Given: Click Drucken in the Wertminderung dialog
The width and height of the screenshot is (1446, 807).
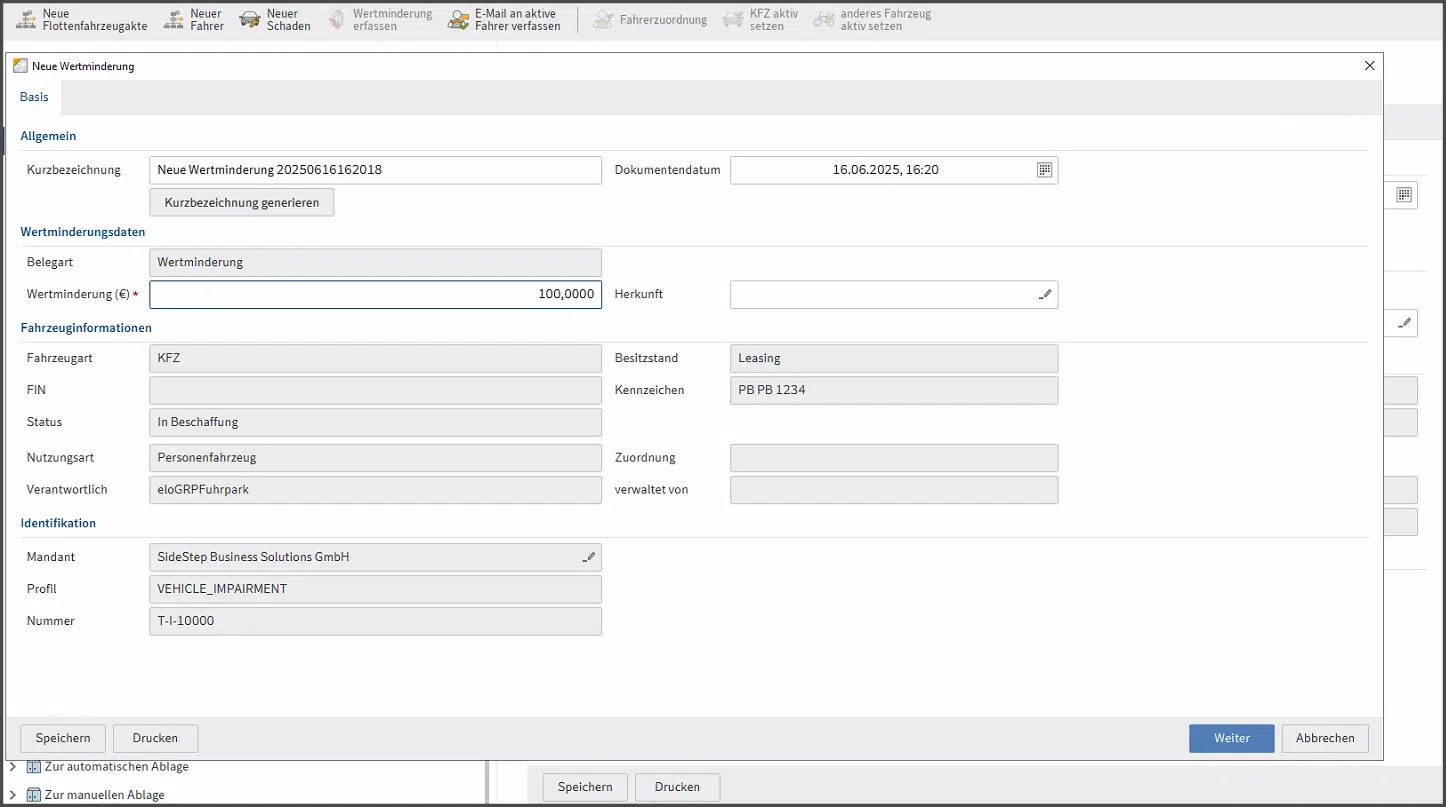Looking at the screenshot, I should coord(155,738).
